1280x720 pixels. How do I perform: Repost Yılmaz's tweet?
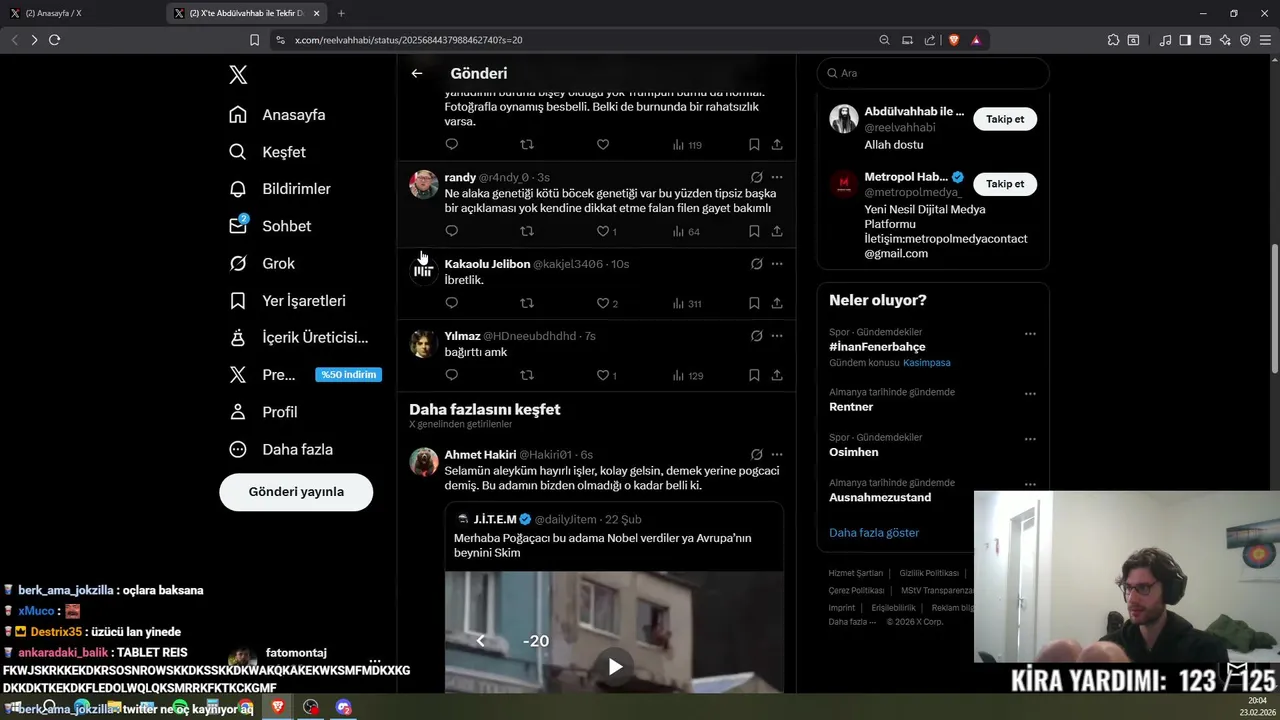[527, 375]
